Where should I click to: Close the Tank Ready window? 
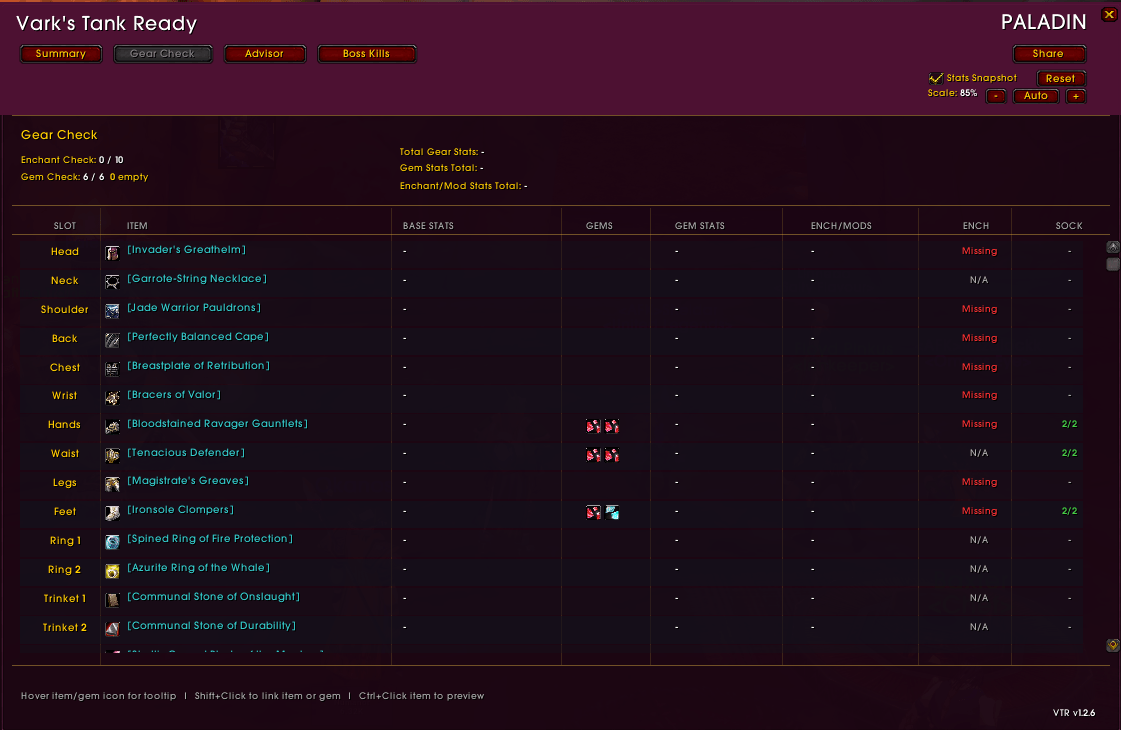(1109, 14)
